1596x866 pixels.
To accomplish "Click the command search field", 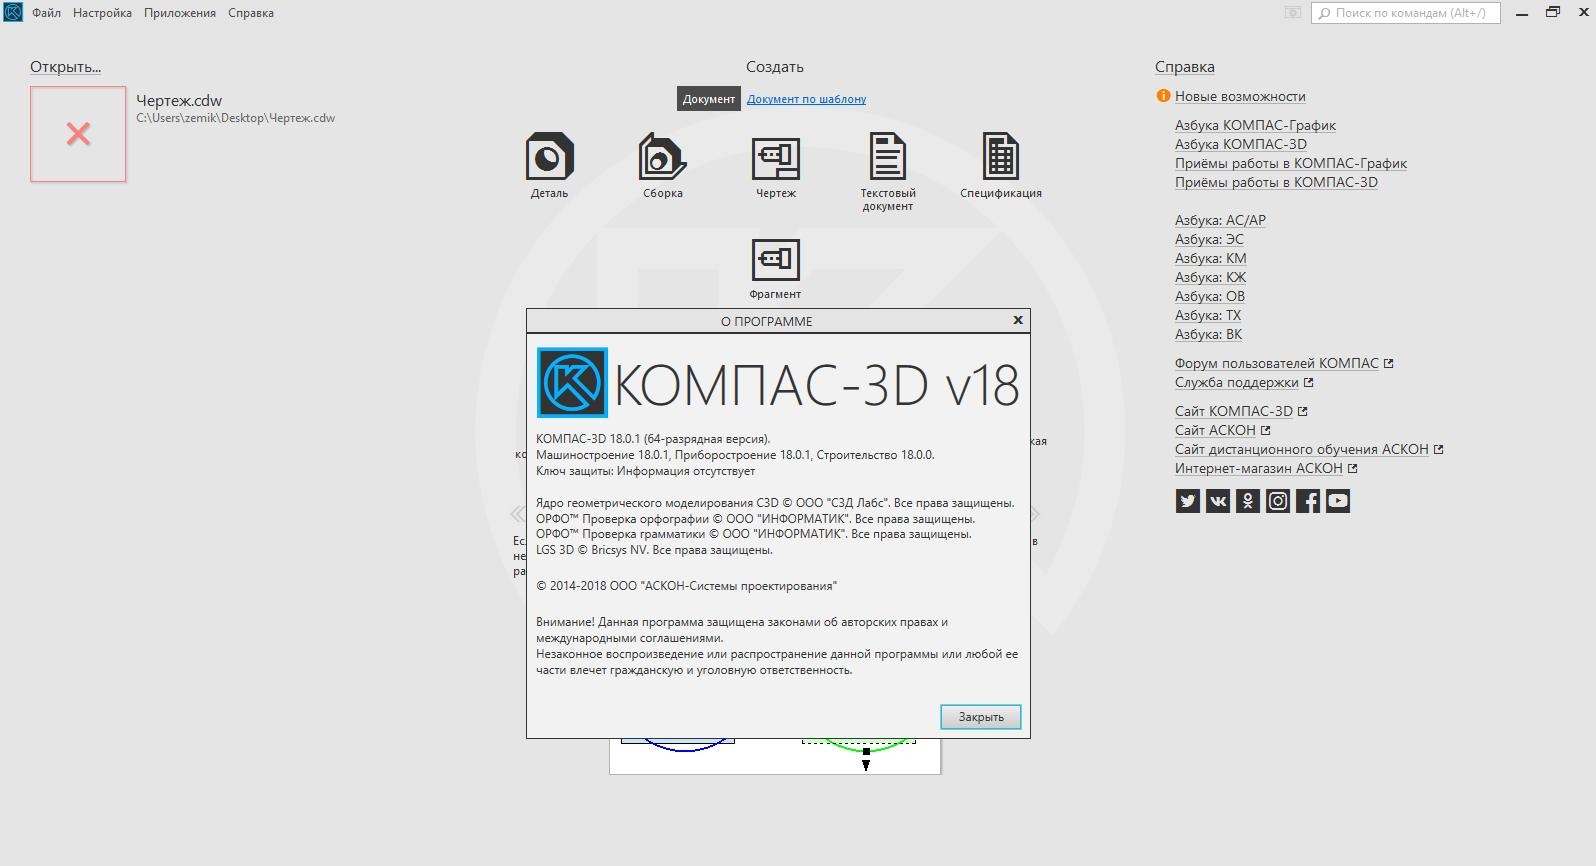I will pyautogui.click(x=1405, y=13).
